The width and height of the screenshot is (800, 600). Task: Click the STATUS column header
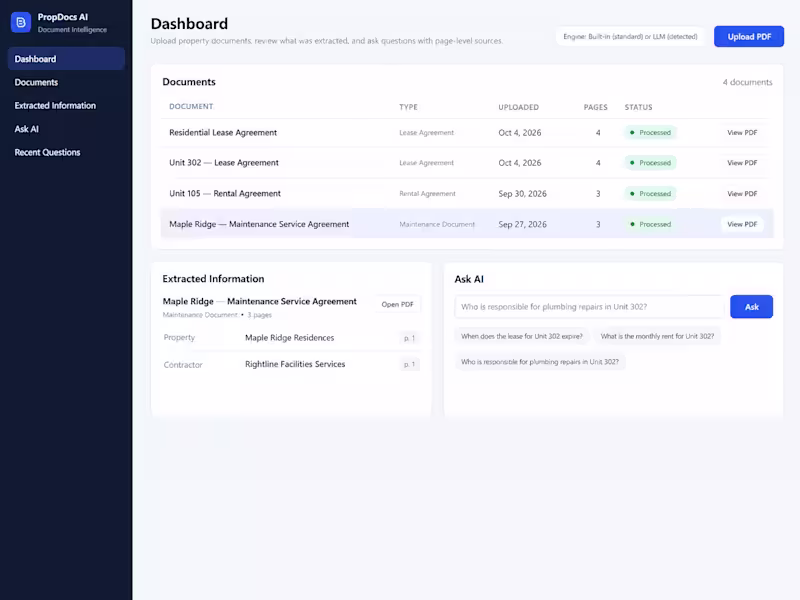click(x=638, y=107)
